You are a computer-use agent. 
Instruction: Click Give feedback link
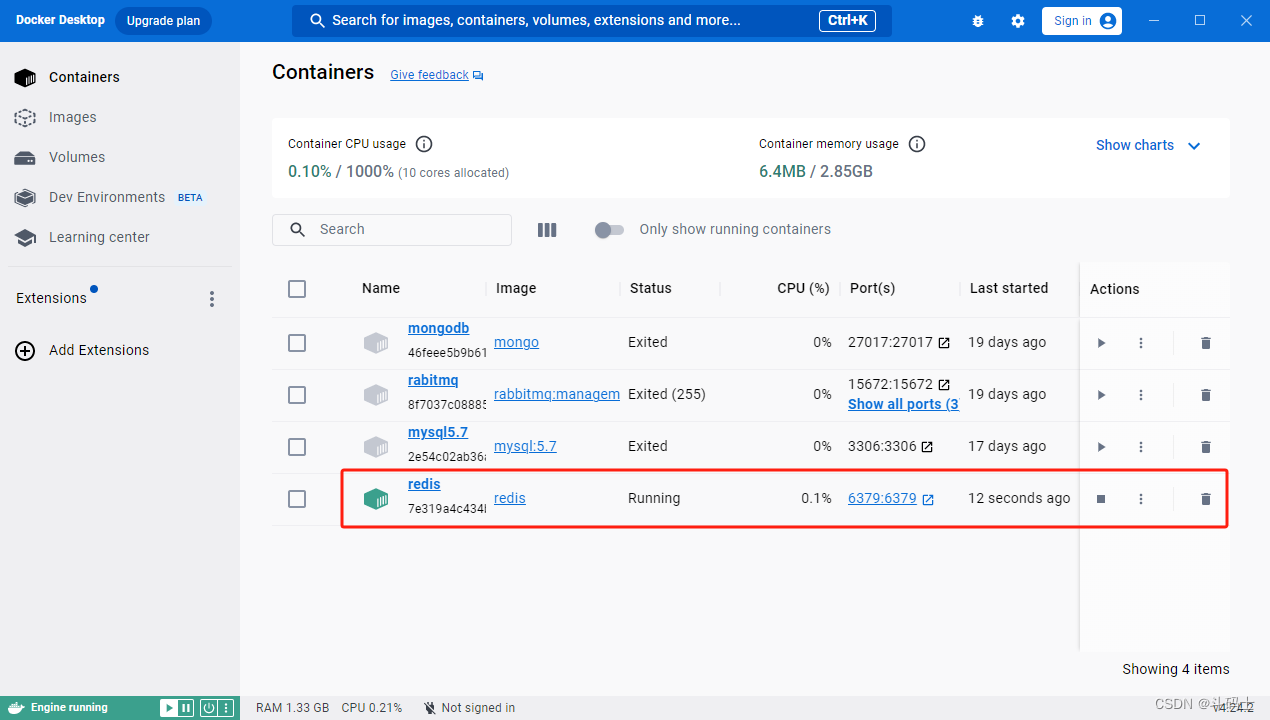click(x=429, y=75)
